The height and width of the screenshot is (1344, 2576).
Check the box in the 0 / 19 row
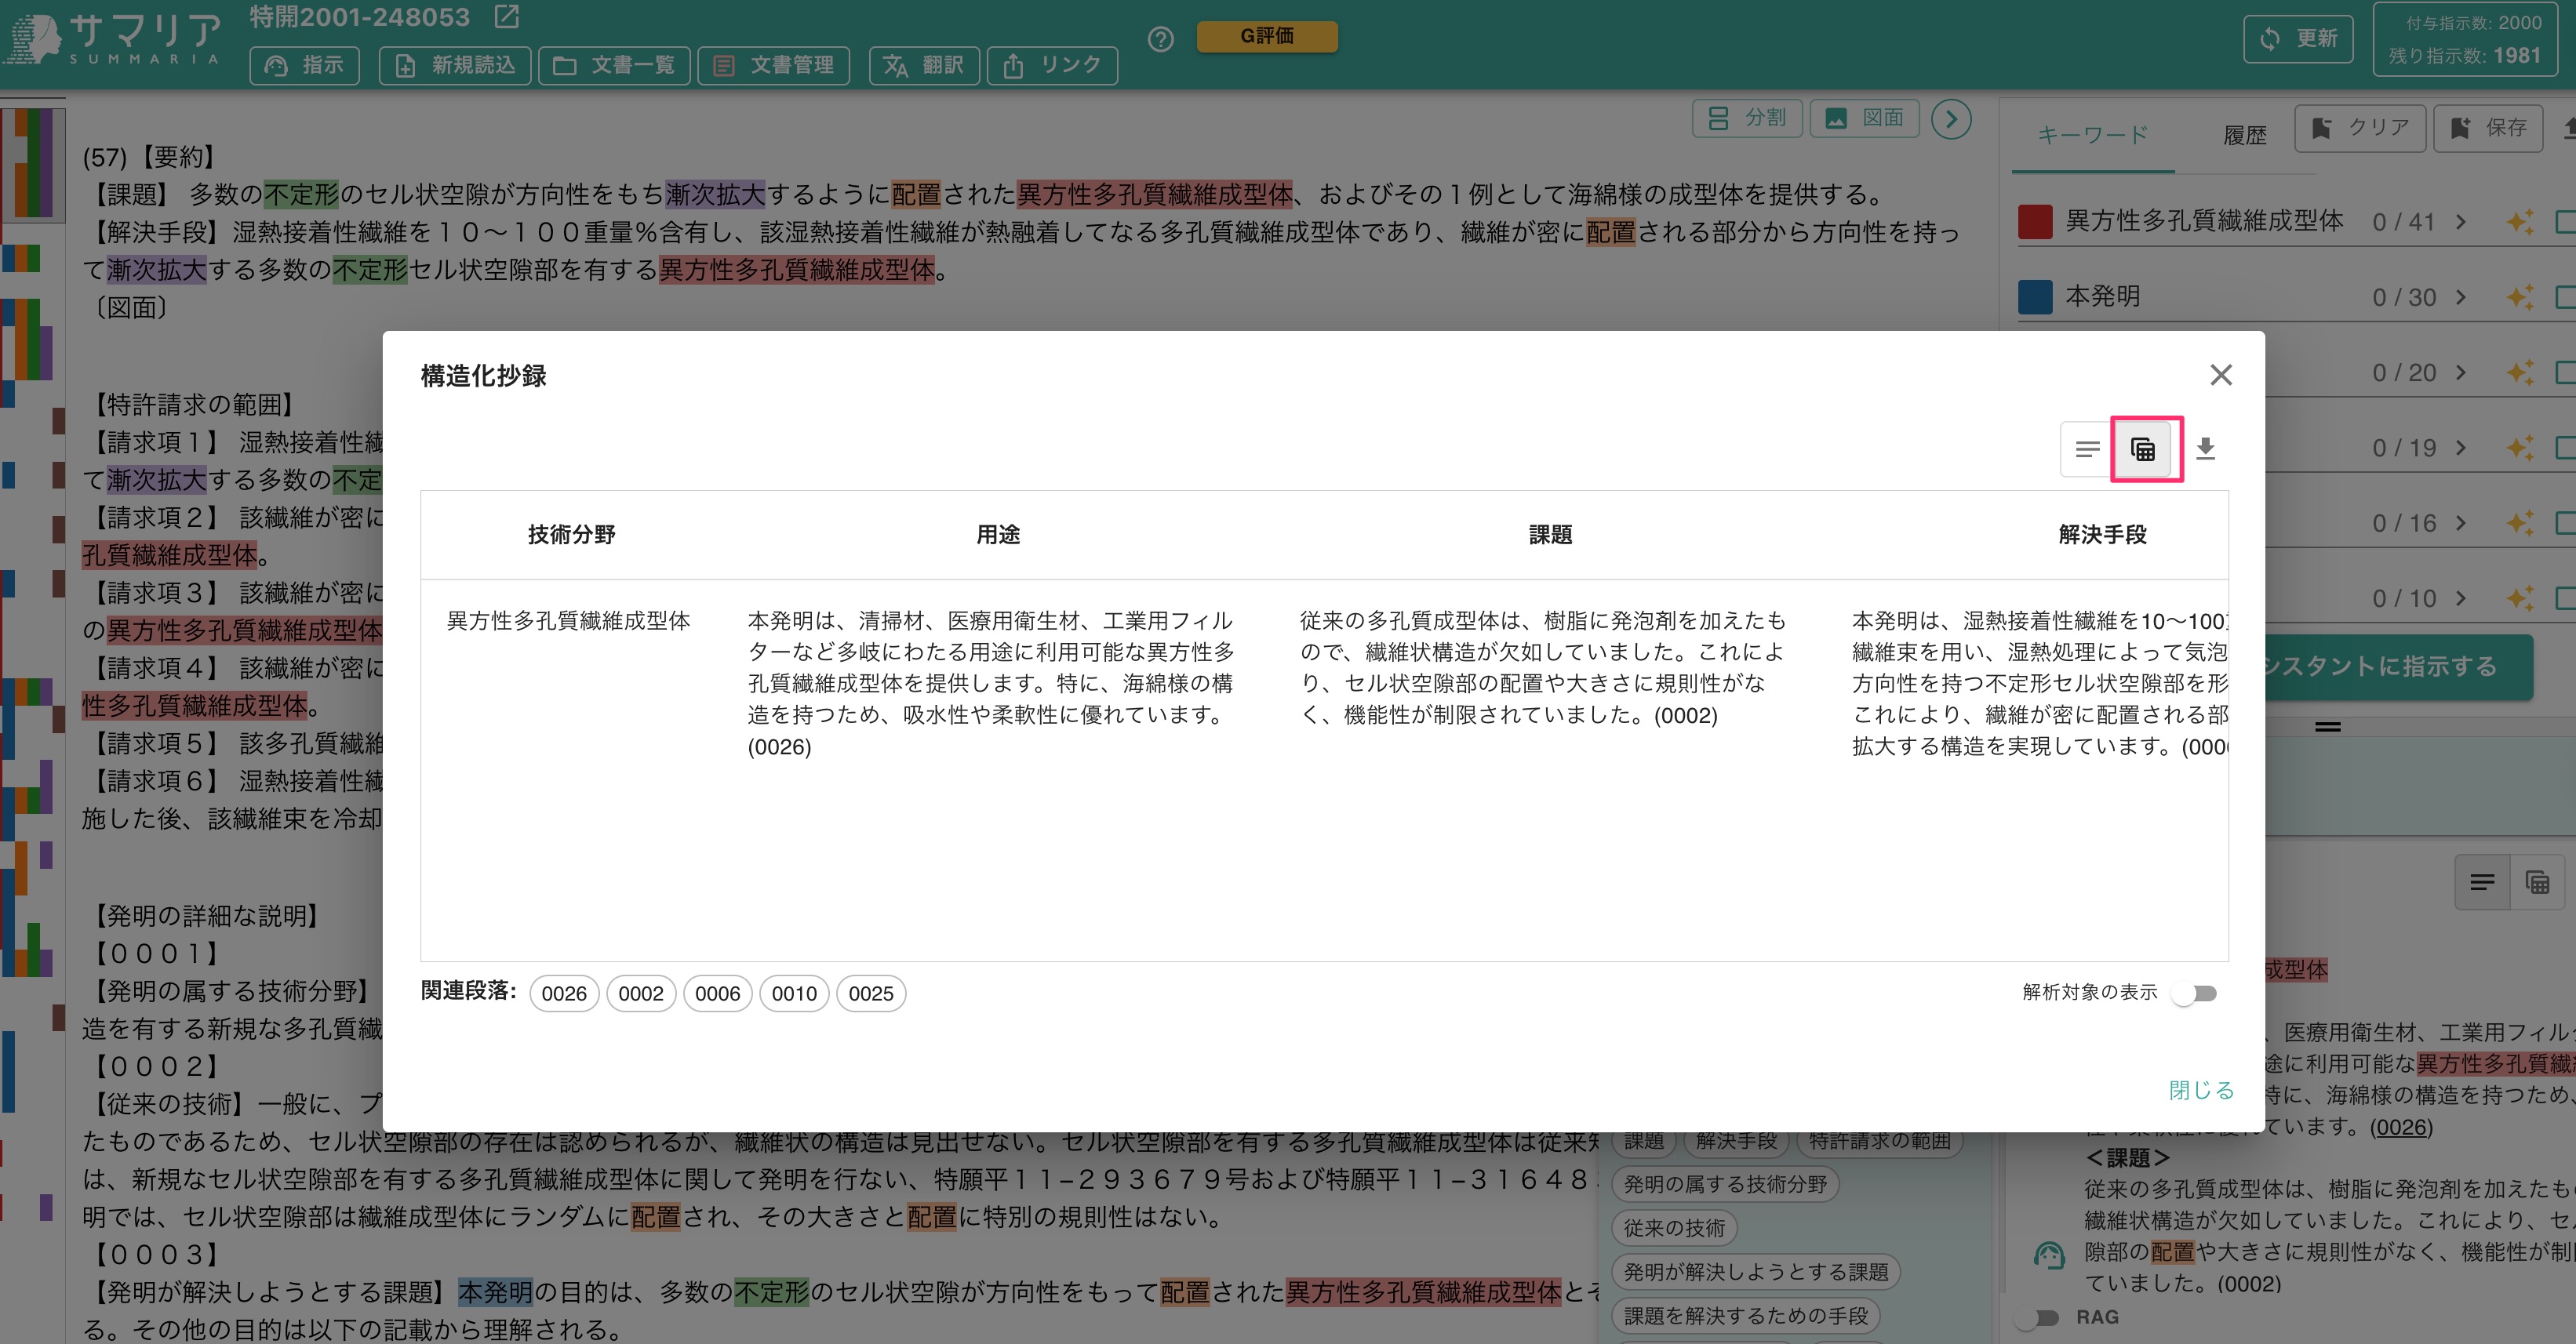pos(2566,448)
